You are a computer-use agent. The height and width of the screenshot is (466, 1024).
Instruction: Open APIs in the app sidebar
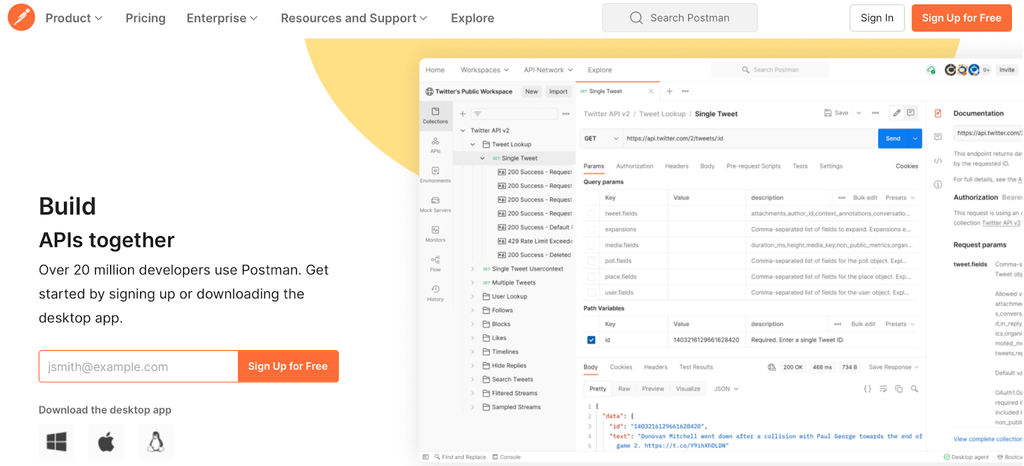click(x=435, y=145)
